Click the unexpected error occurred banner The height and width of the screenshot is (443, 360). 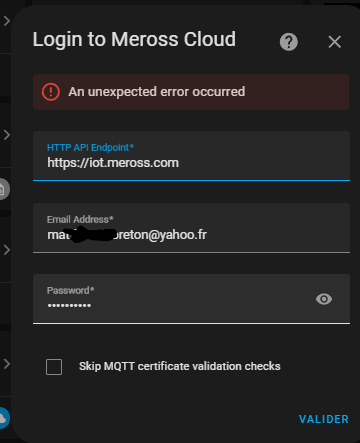click(x=191, y=92)
